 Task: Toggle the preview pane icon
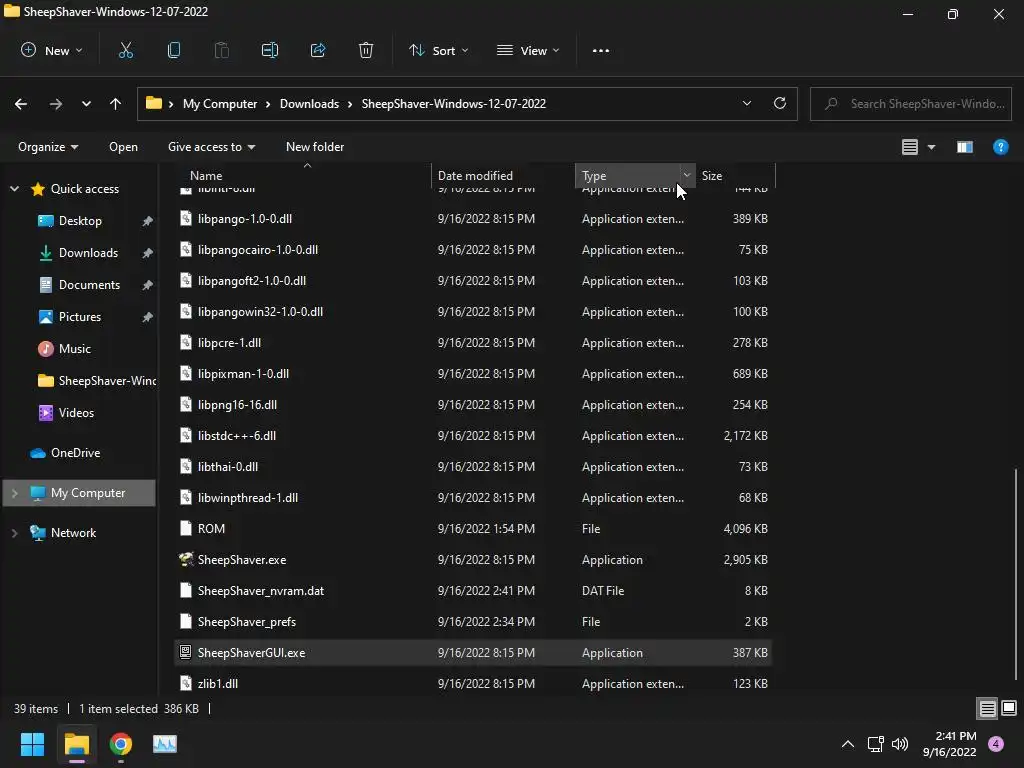coord(965,147)
